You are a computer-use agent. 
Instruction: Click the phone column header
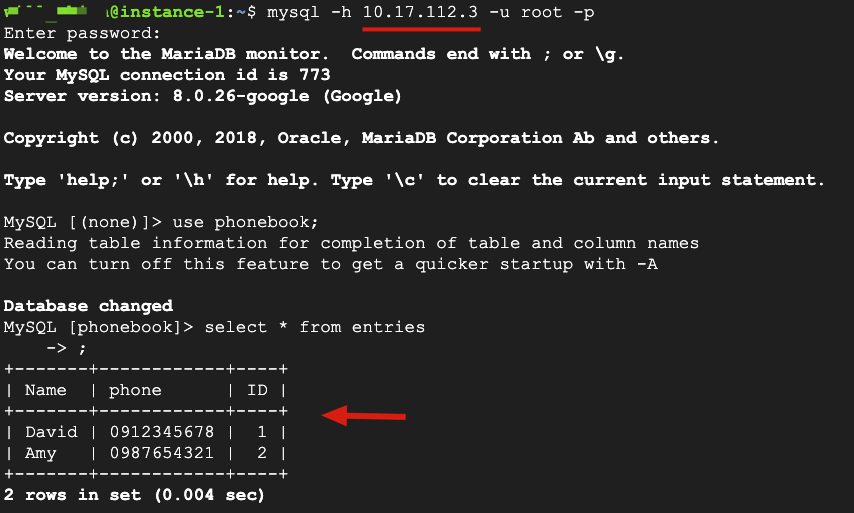tap(135, 390)
